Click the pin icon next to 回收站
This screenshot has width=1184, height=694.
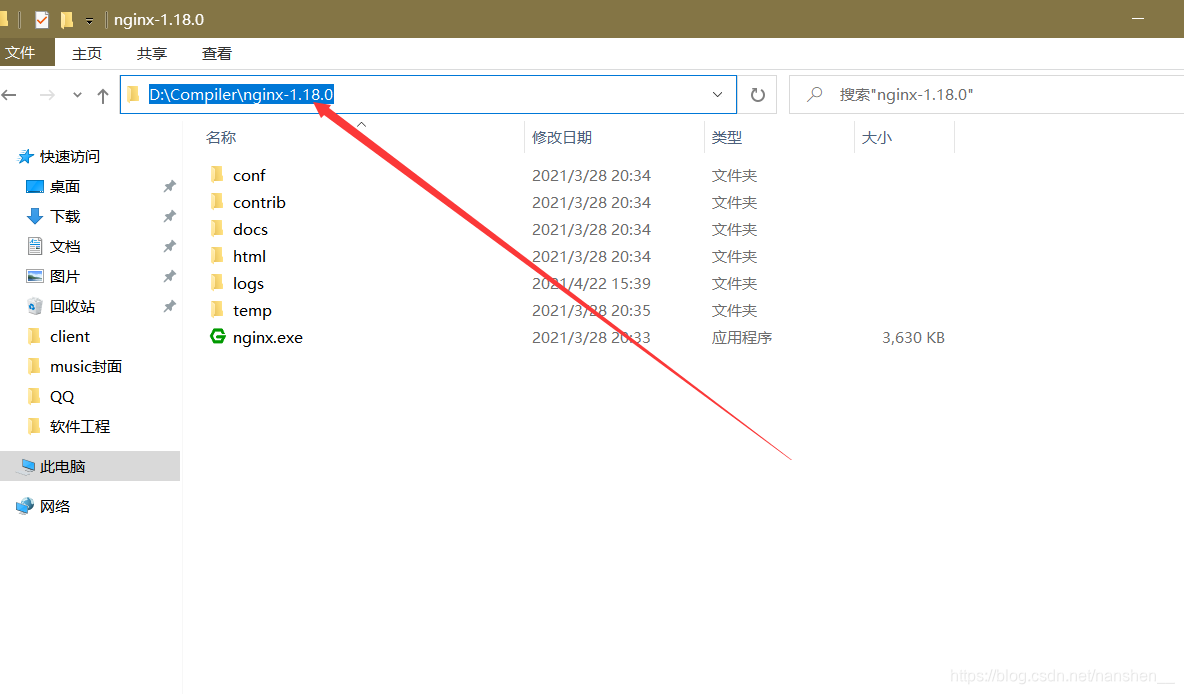(x=169, y=306)
